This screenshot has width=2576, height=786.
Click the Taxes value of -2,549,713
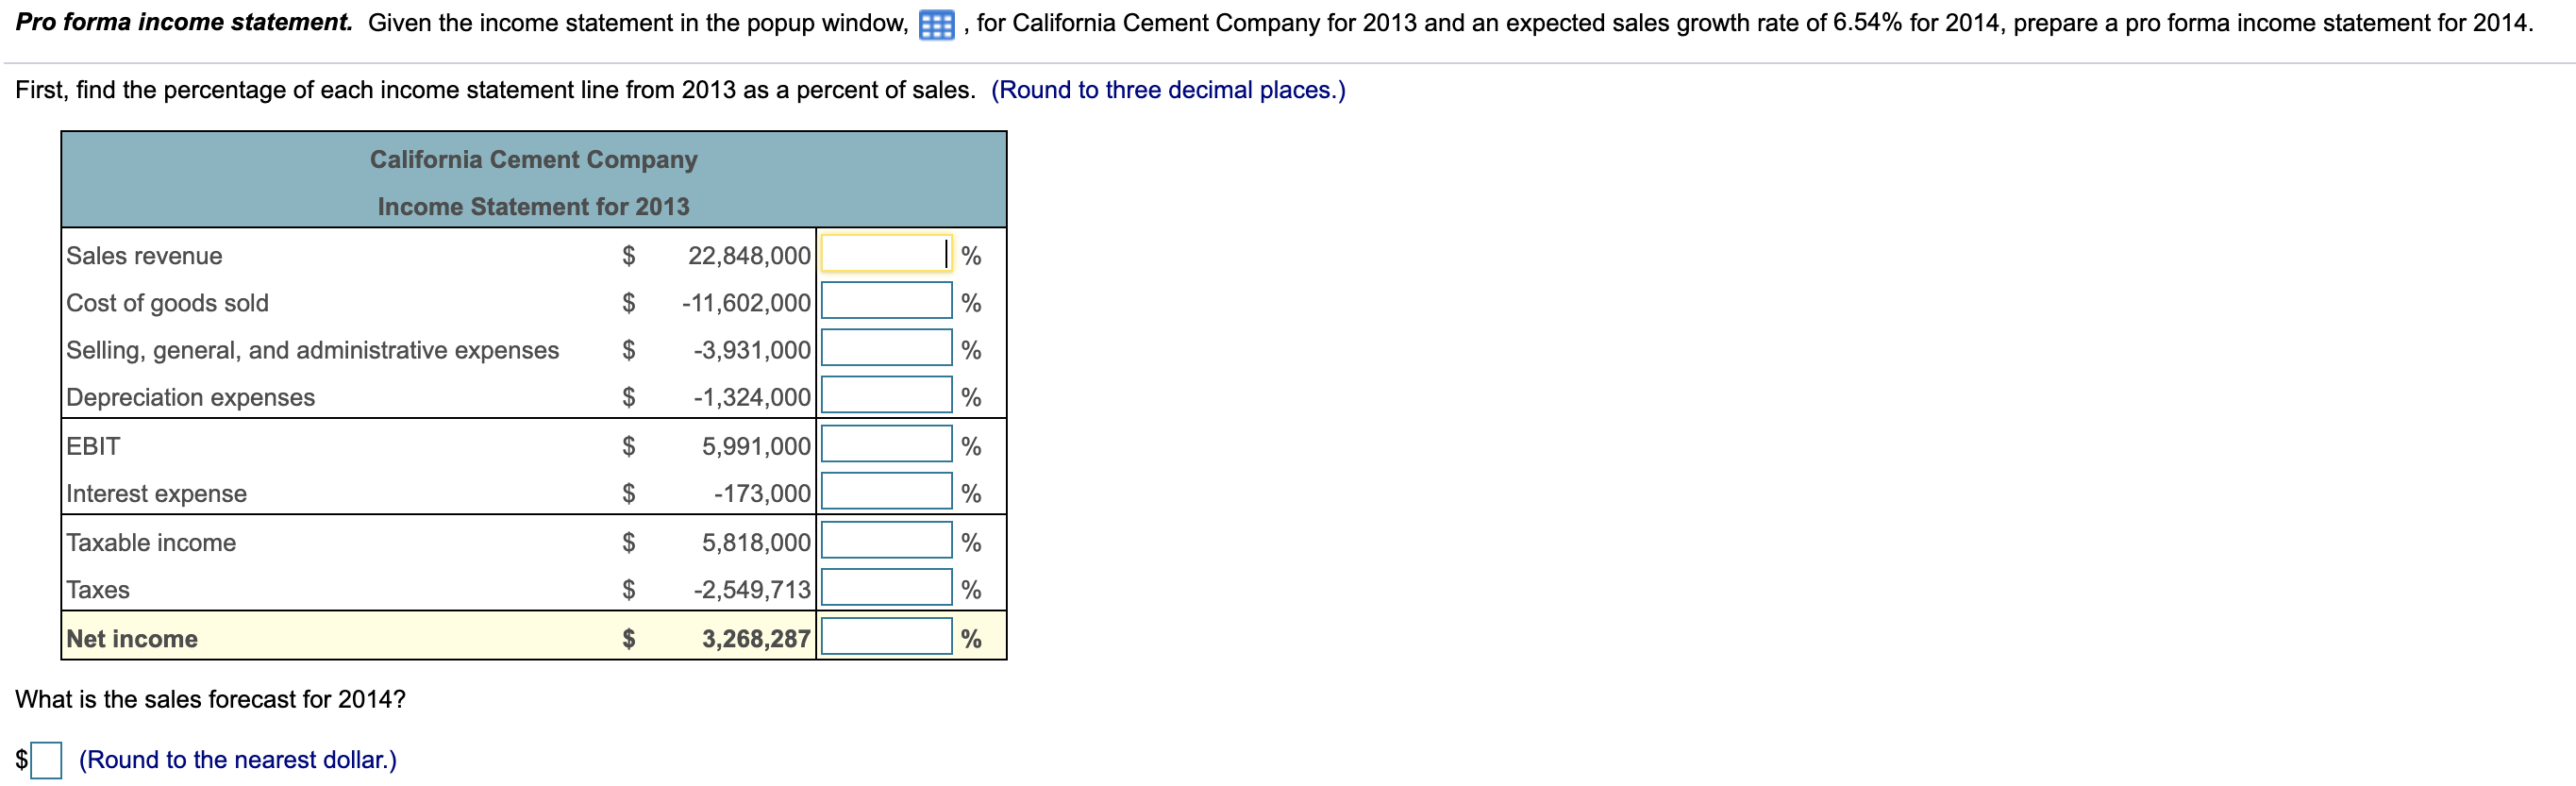757,589
